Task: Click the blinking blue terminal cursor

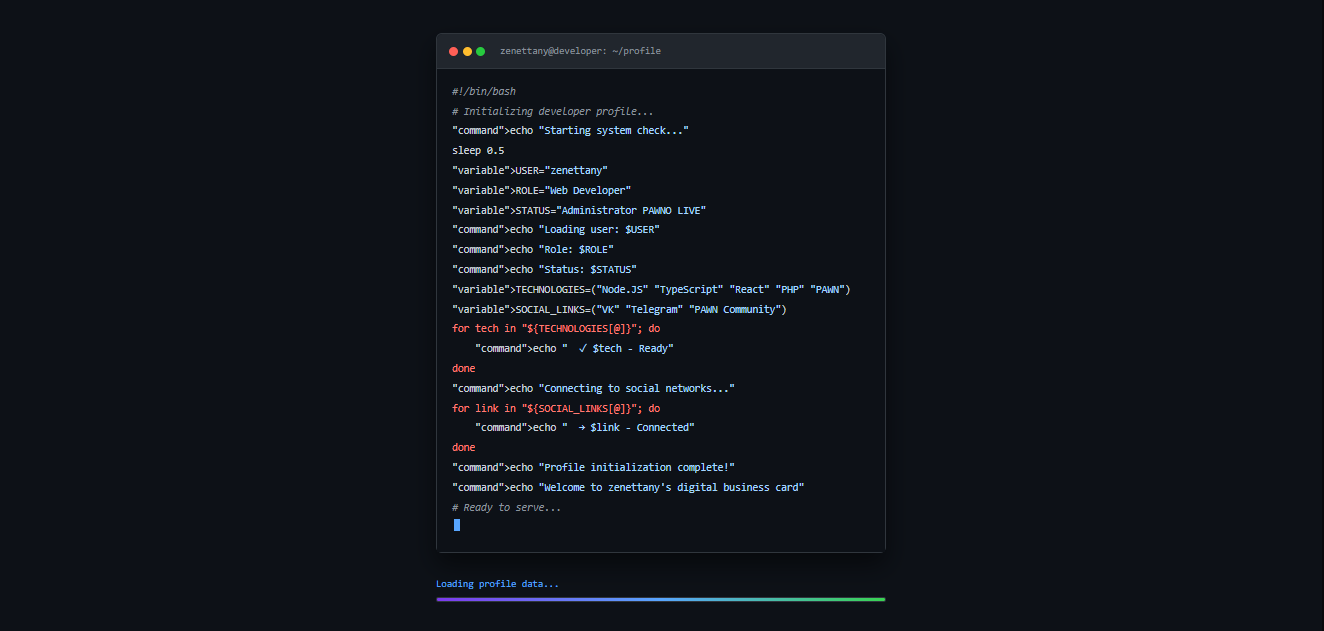Action: click(457, 525)
